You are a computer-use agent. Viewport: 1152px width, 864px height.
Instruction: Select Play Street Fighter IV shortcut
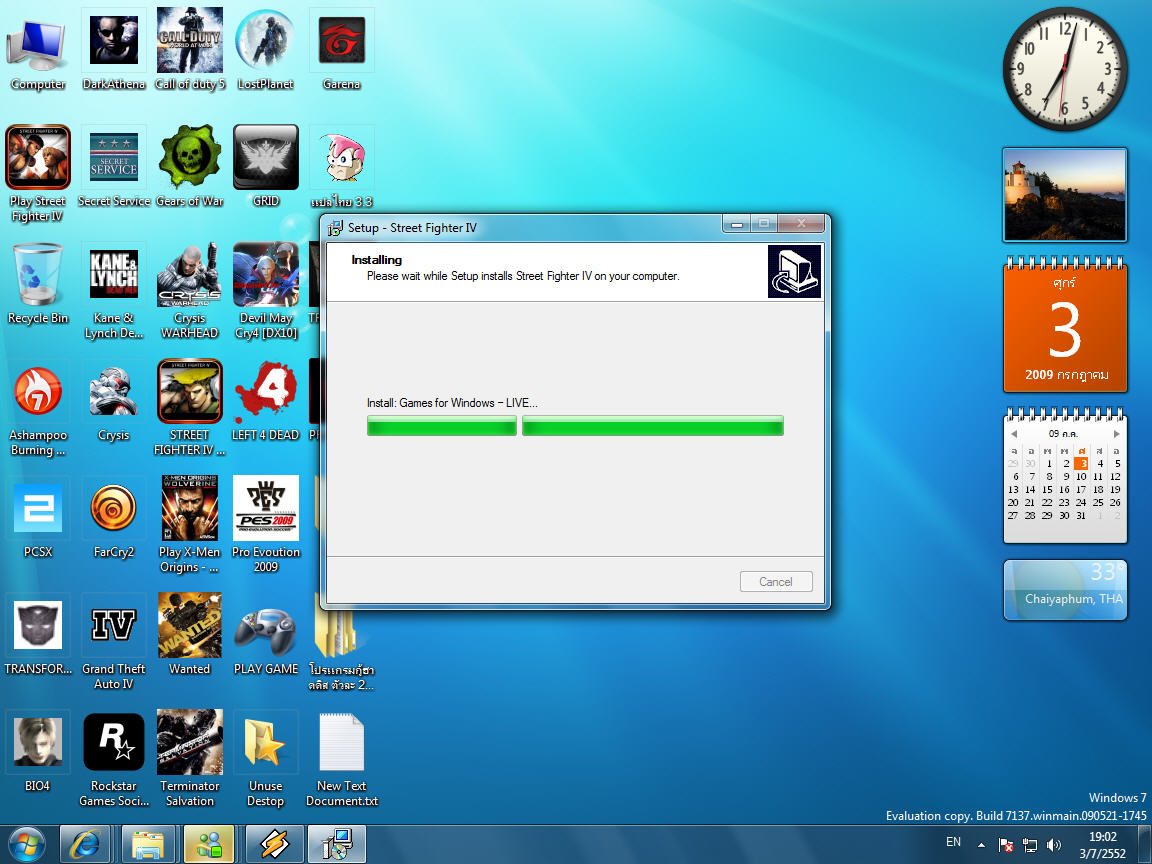[37, 174]
